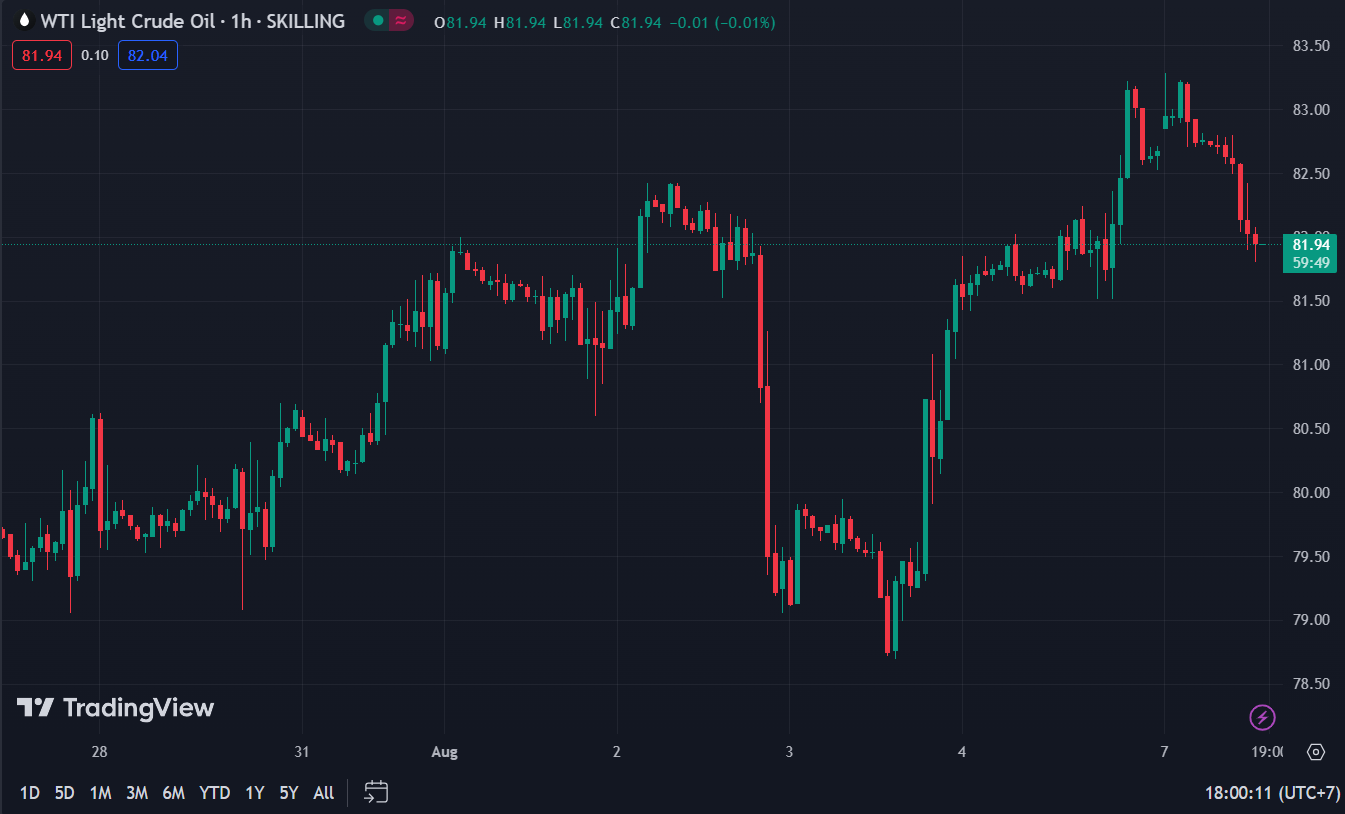Click the red 81.94 sell price button
The height and width of the screenshot is (814, 1345).
[42, 55]
